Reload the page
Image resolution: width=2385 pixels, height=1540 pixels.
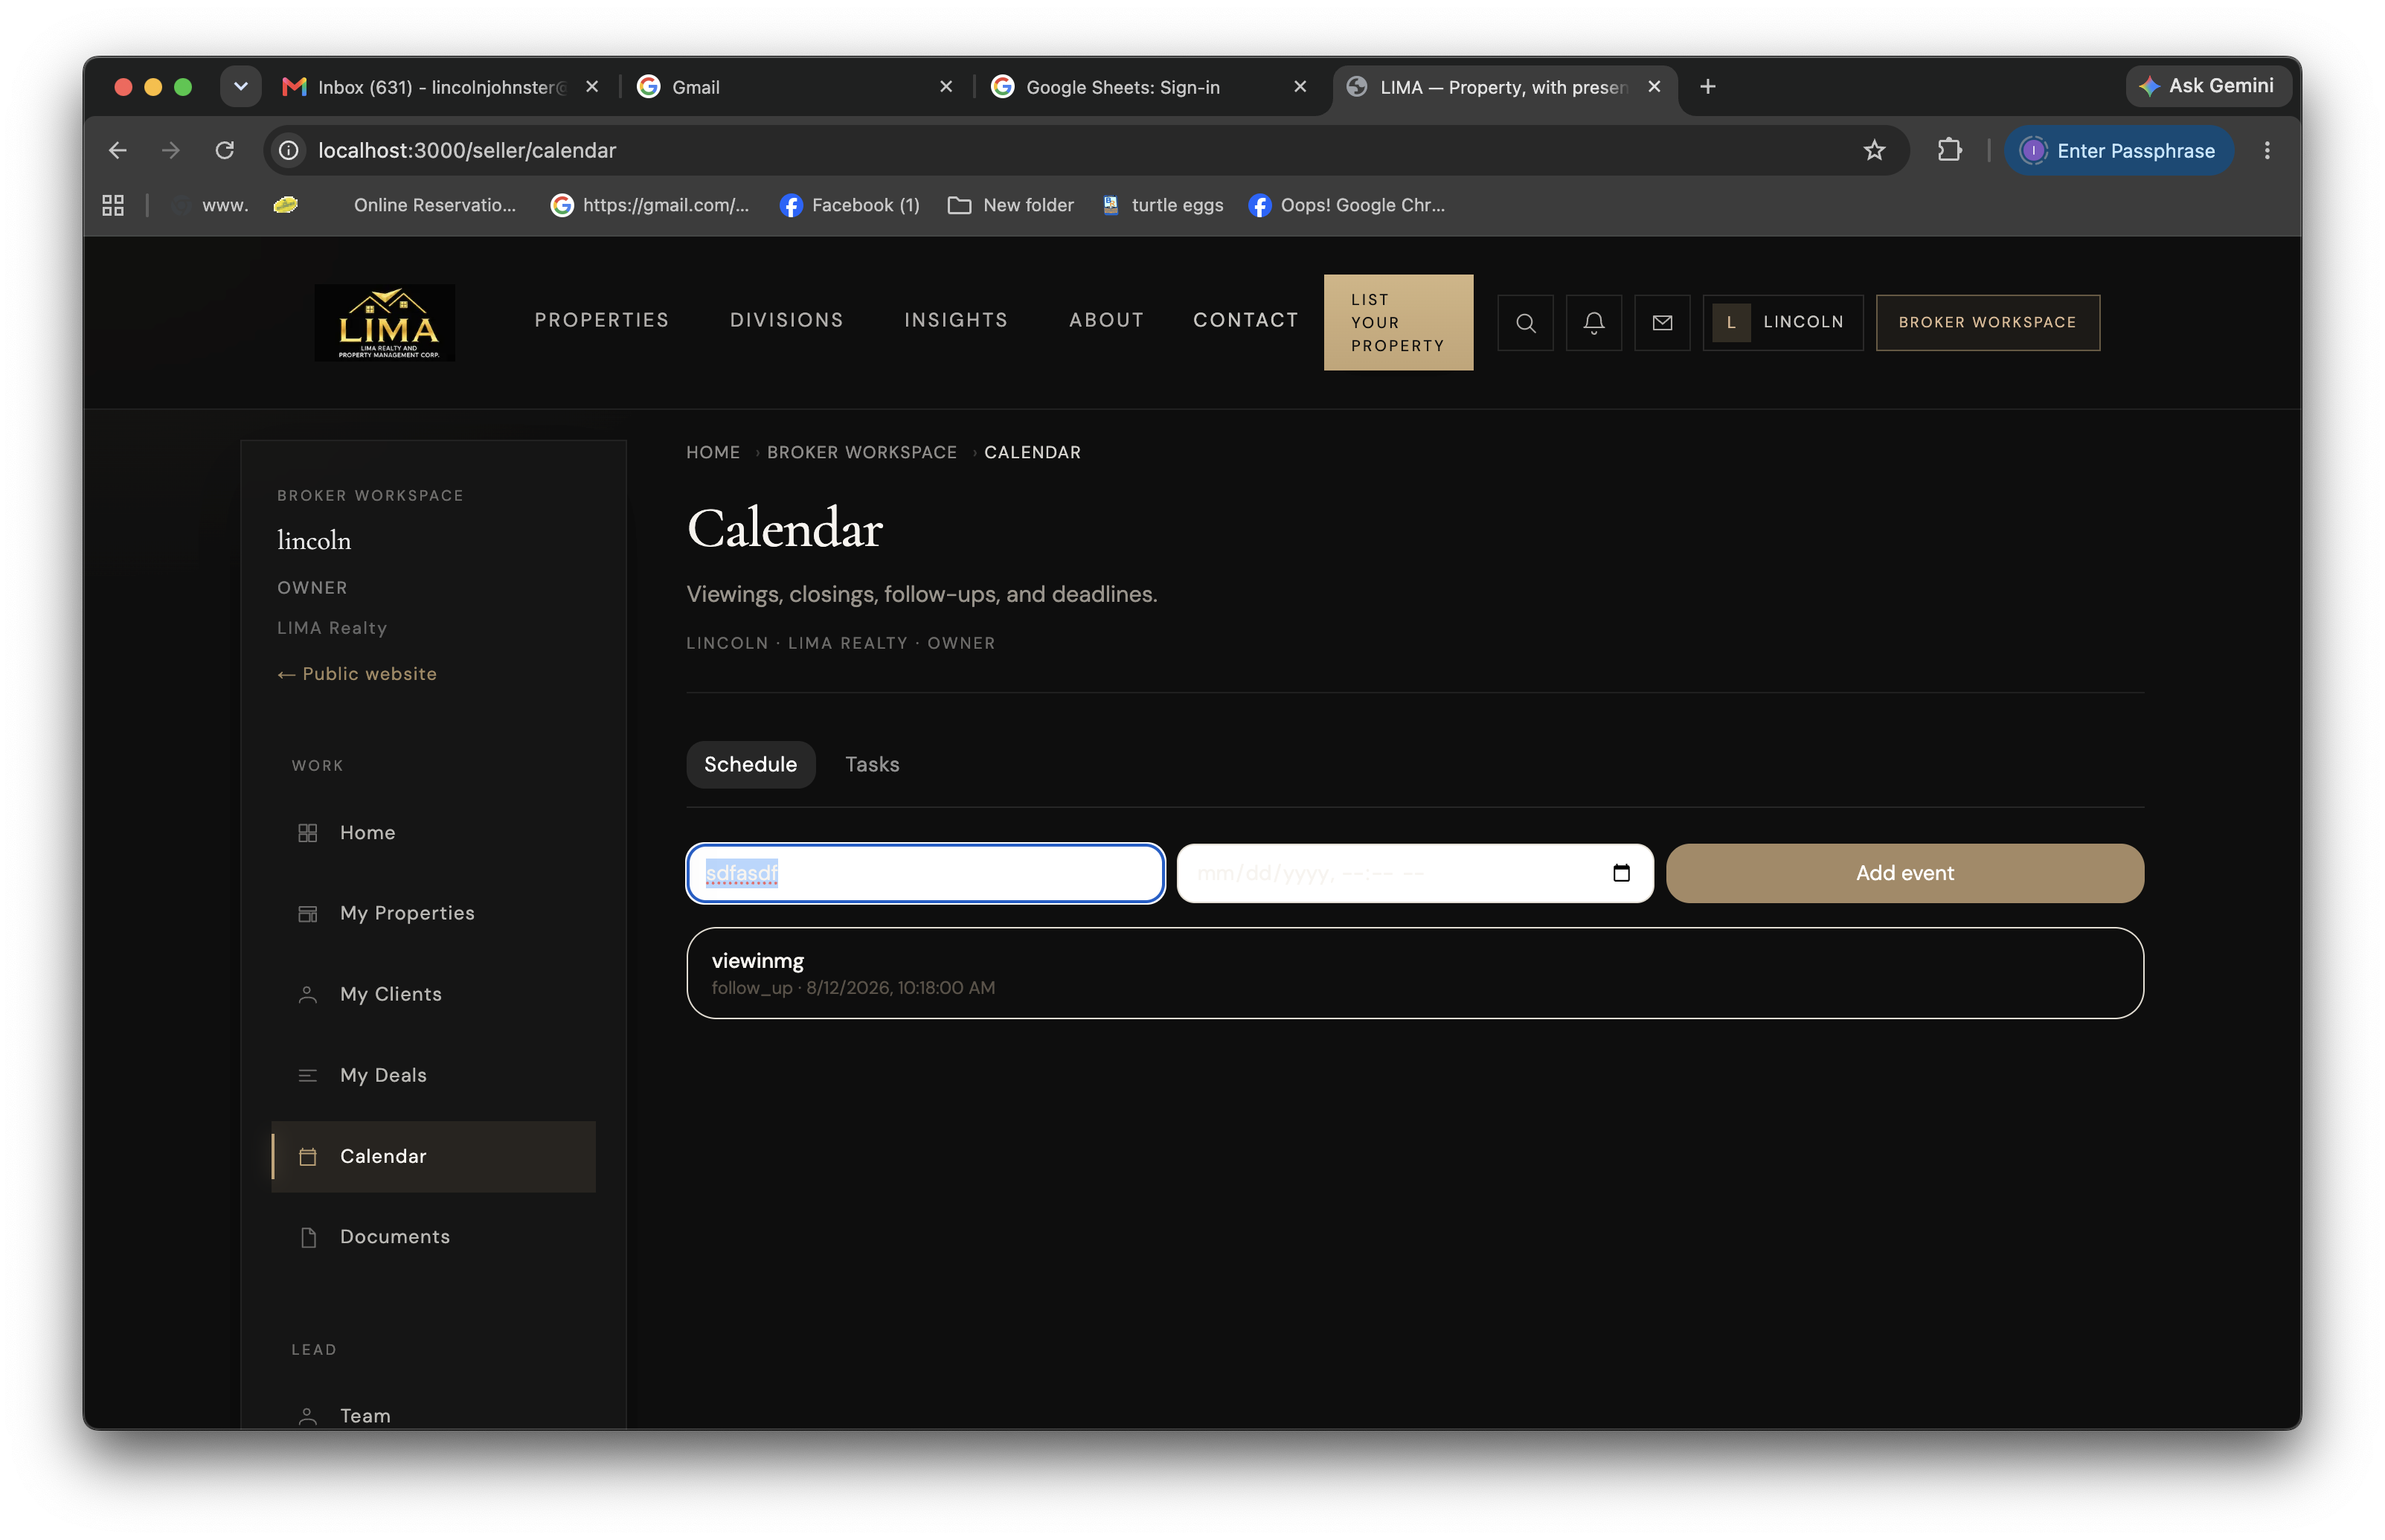225,150
